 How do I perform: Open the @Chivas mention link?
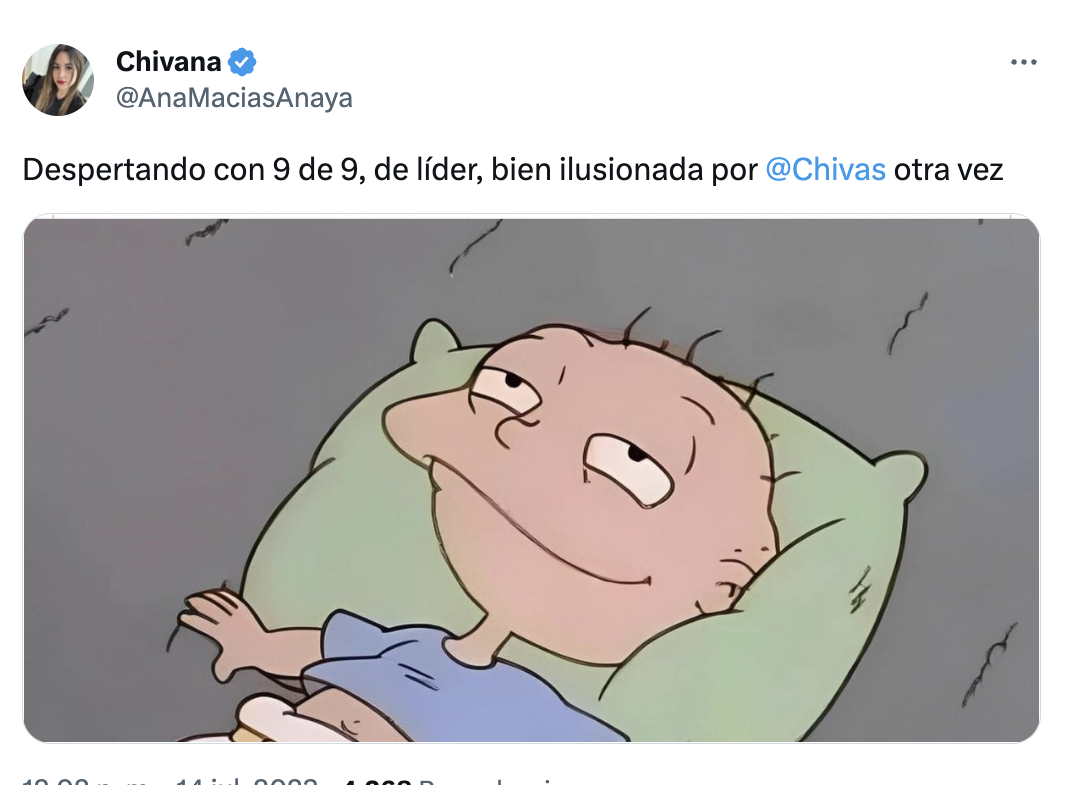pos(825,170)
